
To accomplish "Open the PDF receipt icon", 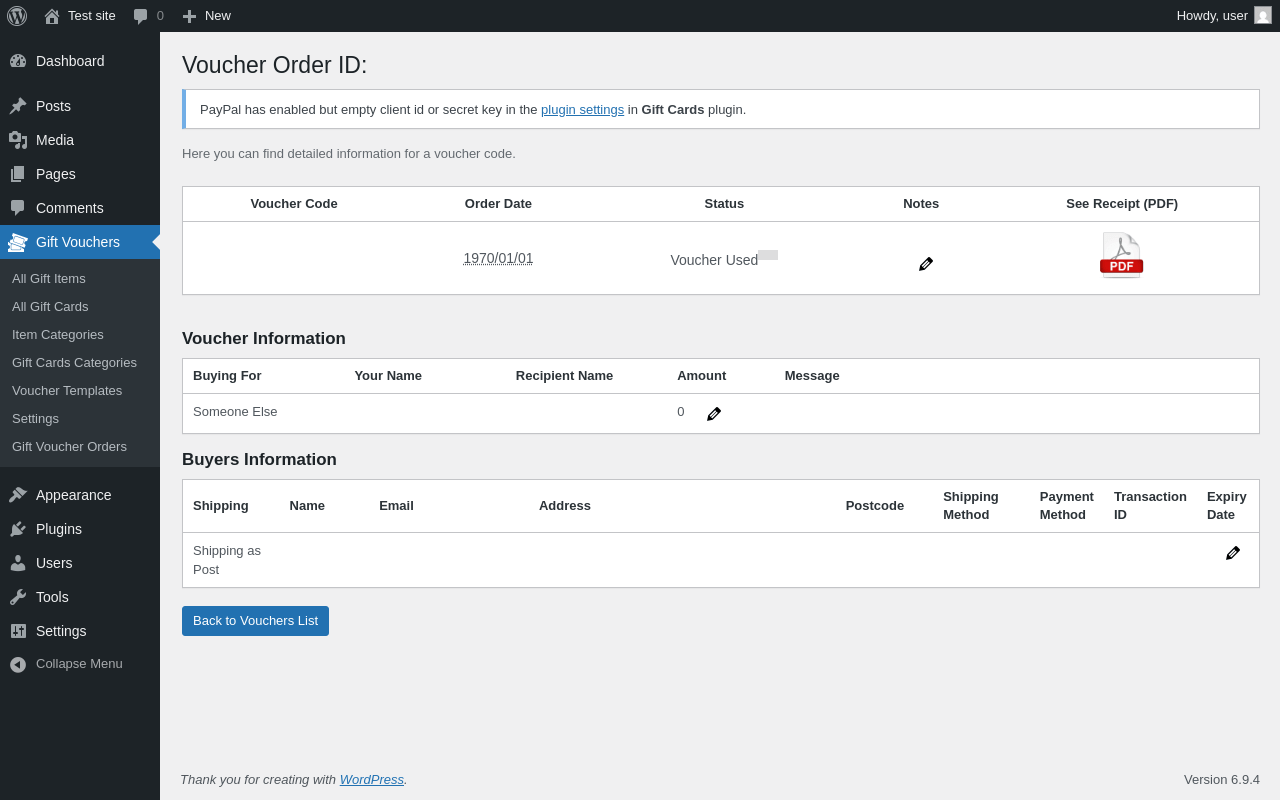I will pyautogui.click(x=1121, y=256).
